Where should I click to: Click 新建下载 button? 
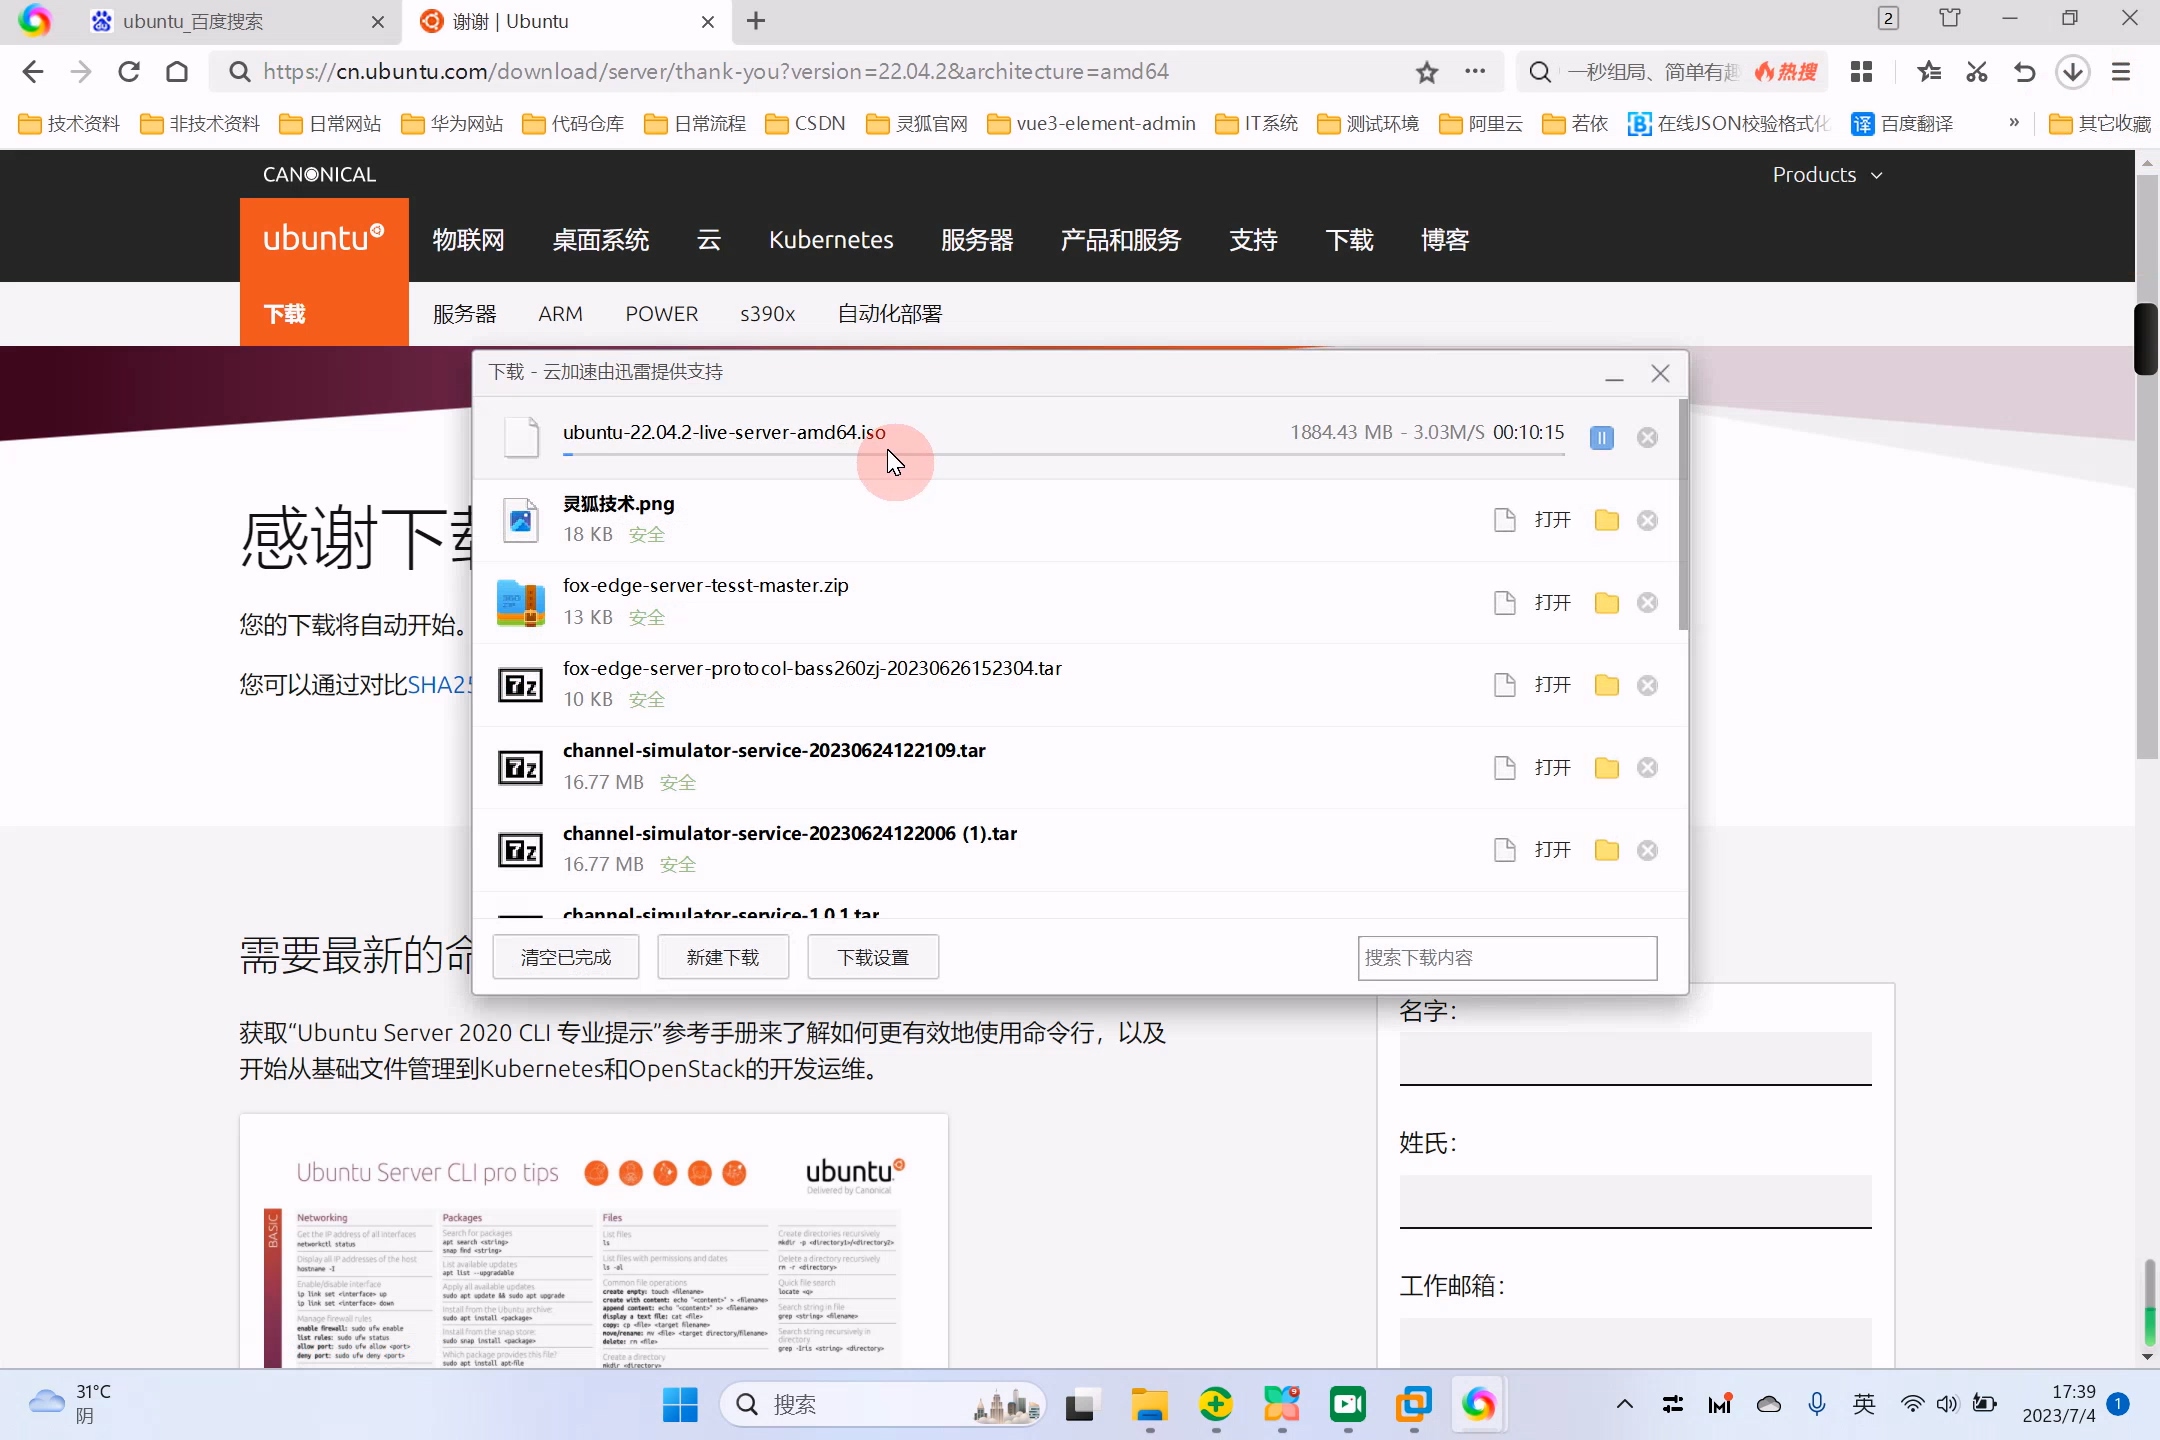click(x=723, y=957)
